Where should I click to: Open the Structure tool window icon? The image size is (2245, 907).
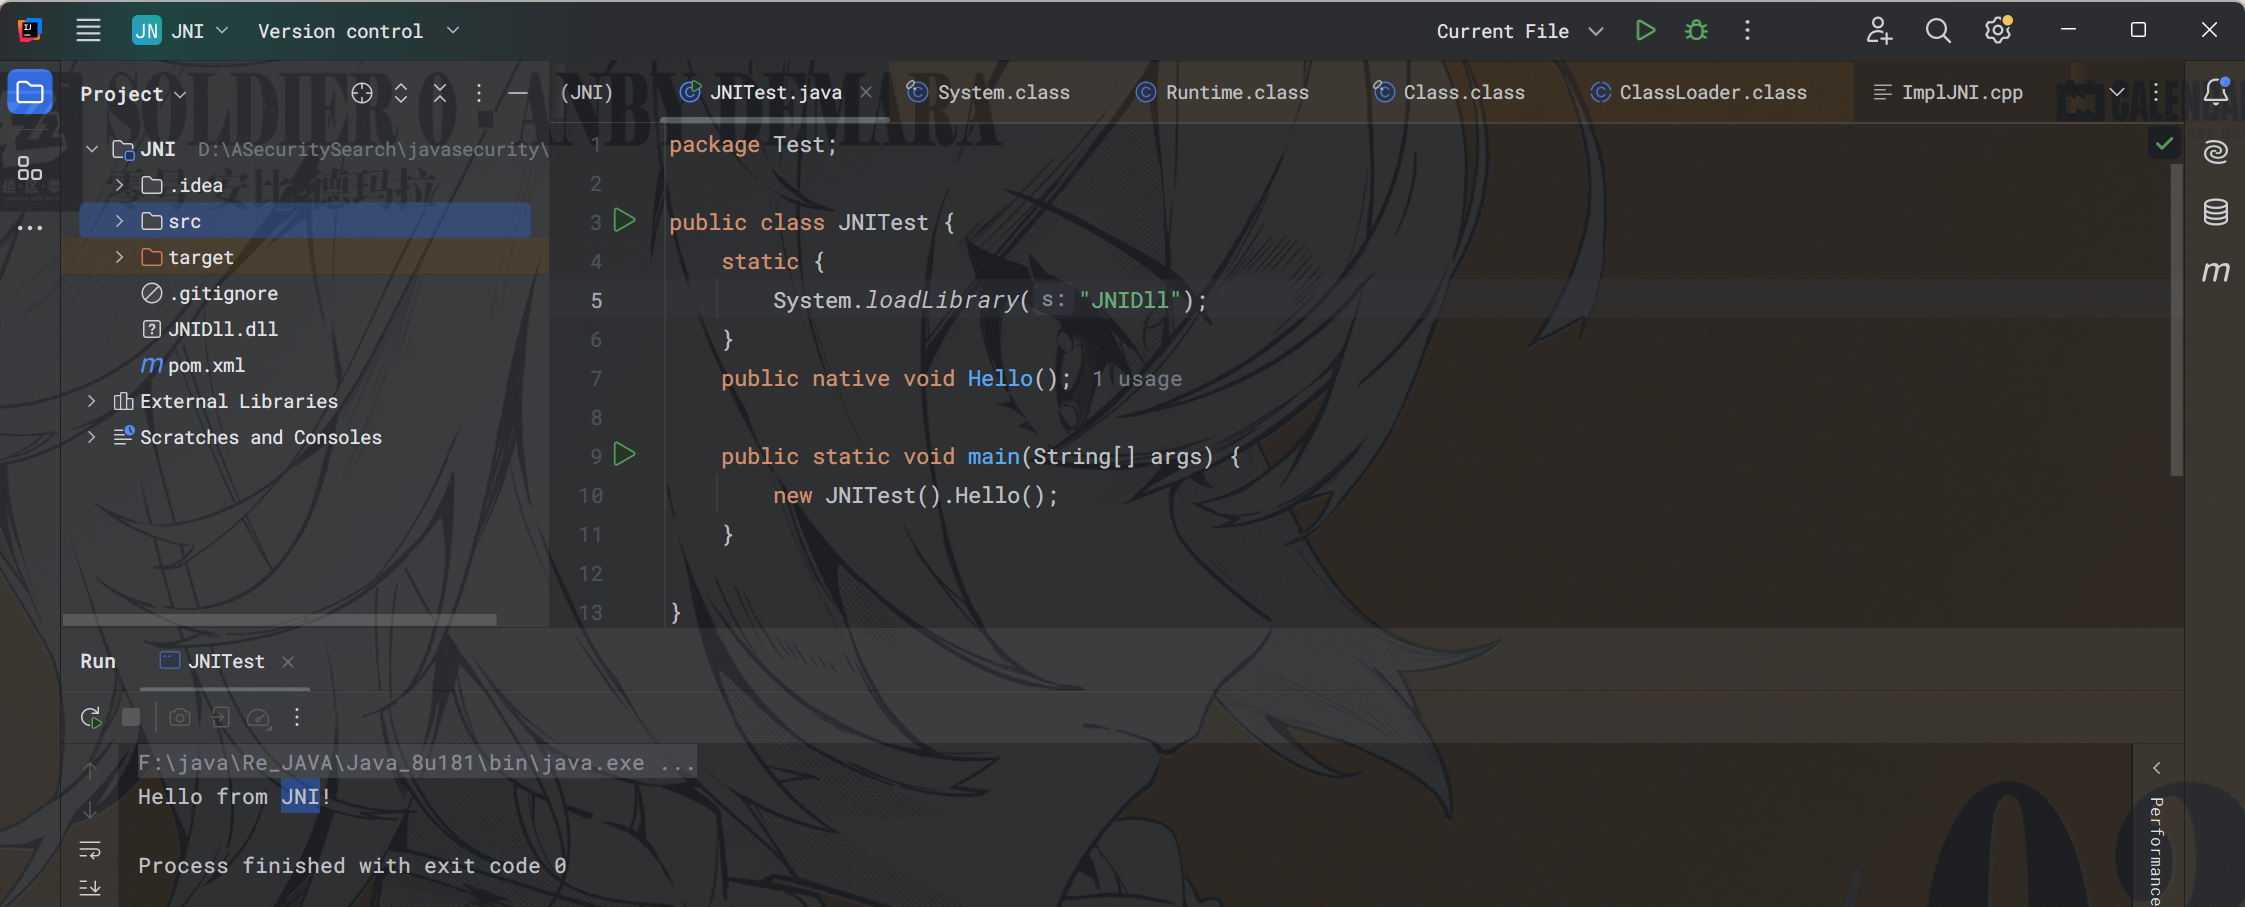pyautogui.click(x=30, y=168)
